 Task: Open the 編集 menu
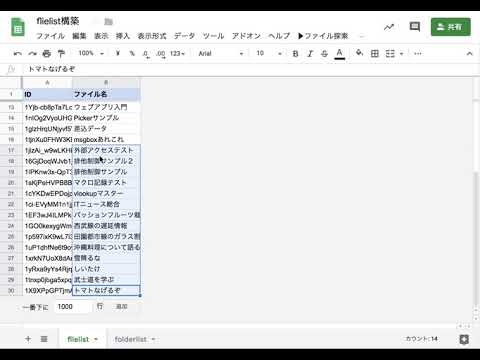79,36
